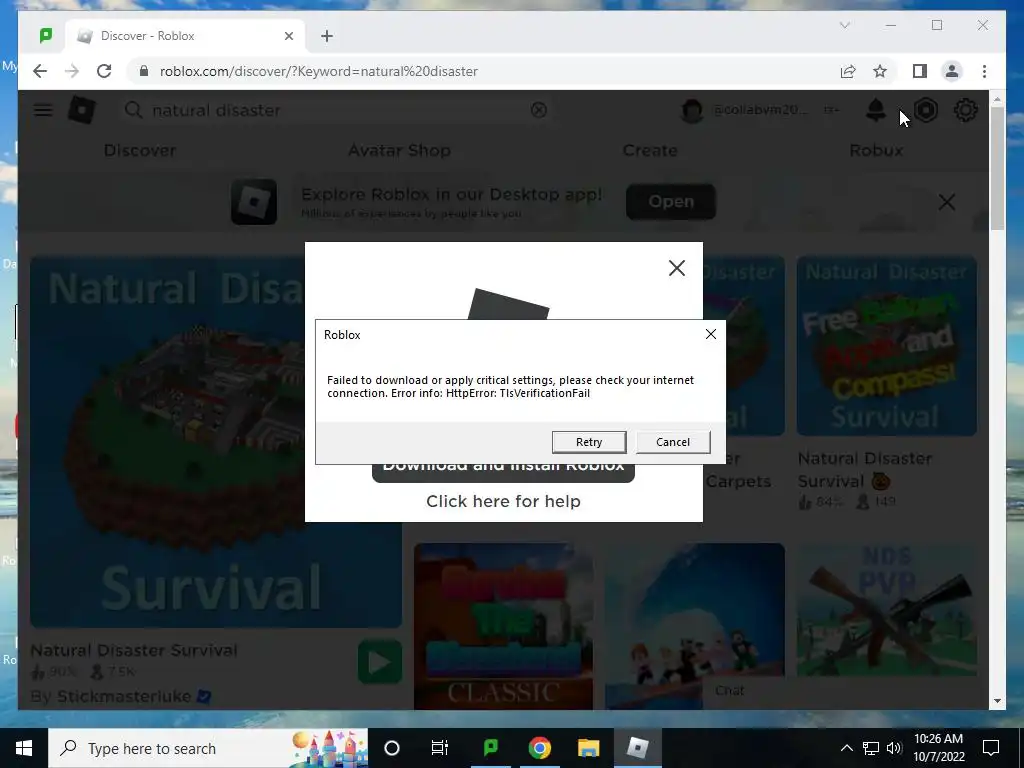Open the network tray icon
The image size is (1024, 768).
871,748
